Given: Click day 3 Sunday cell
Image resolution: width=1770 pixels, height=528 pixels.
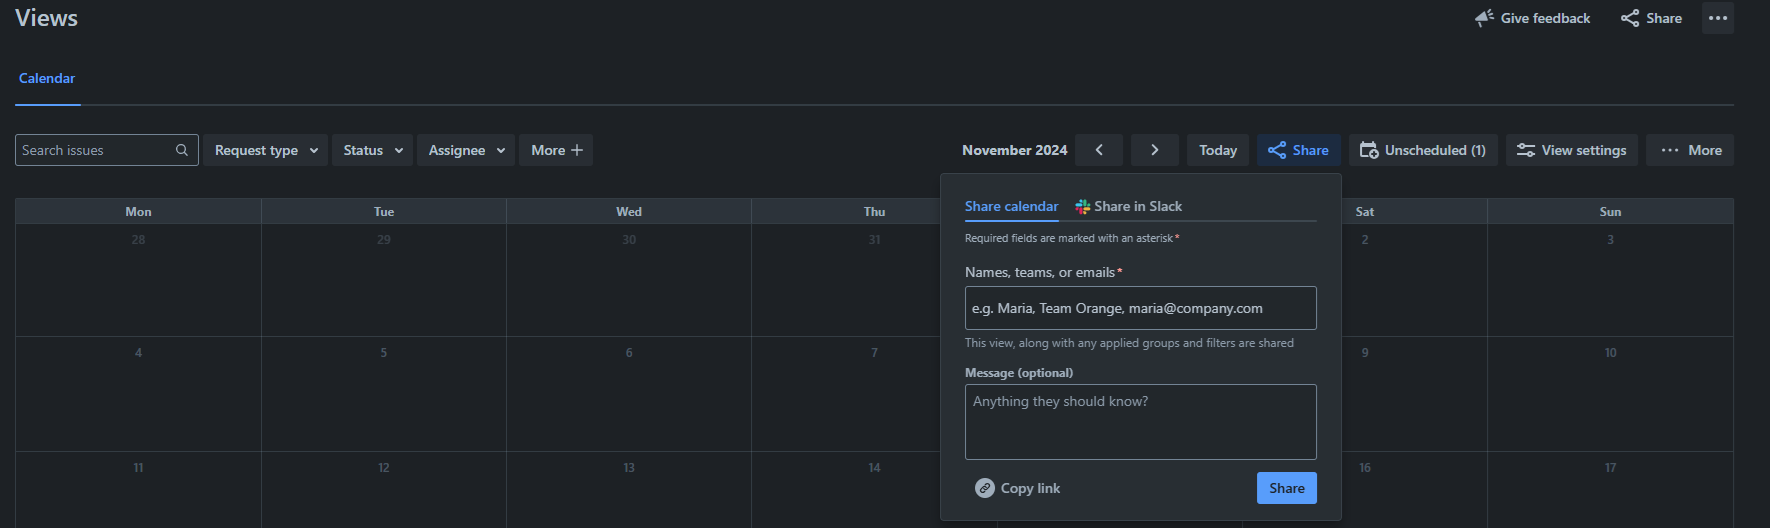Looking at the screenshot, I should (1610, 280).
